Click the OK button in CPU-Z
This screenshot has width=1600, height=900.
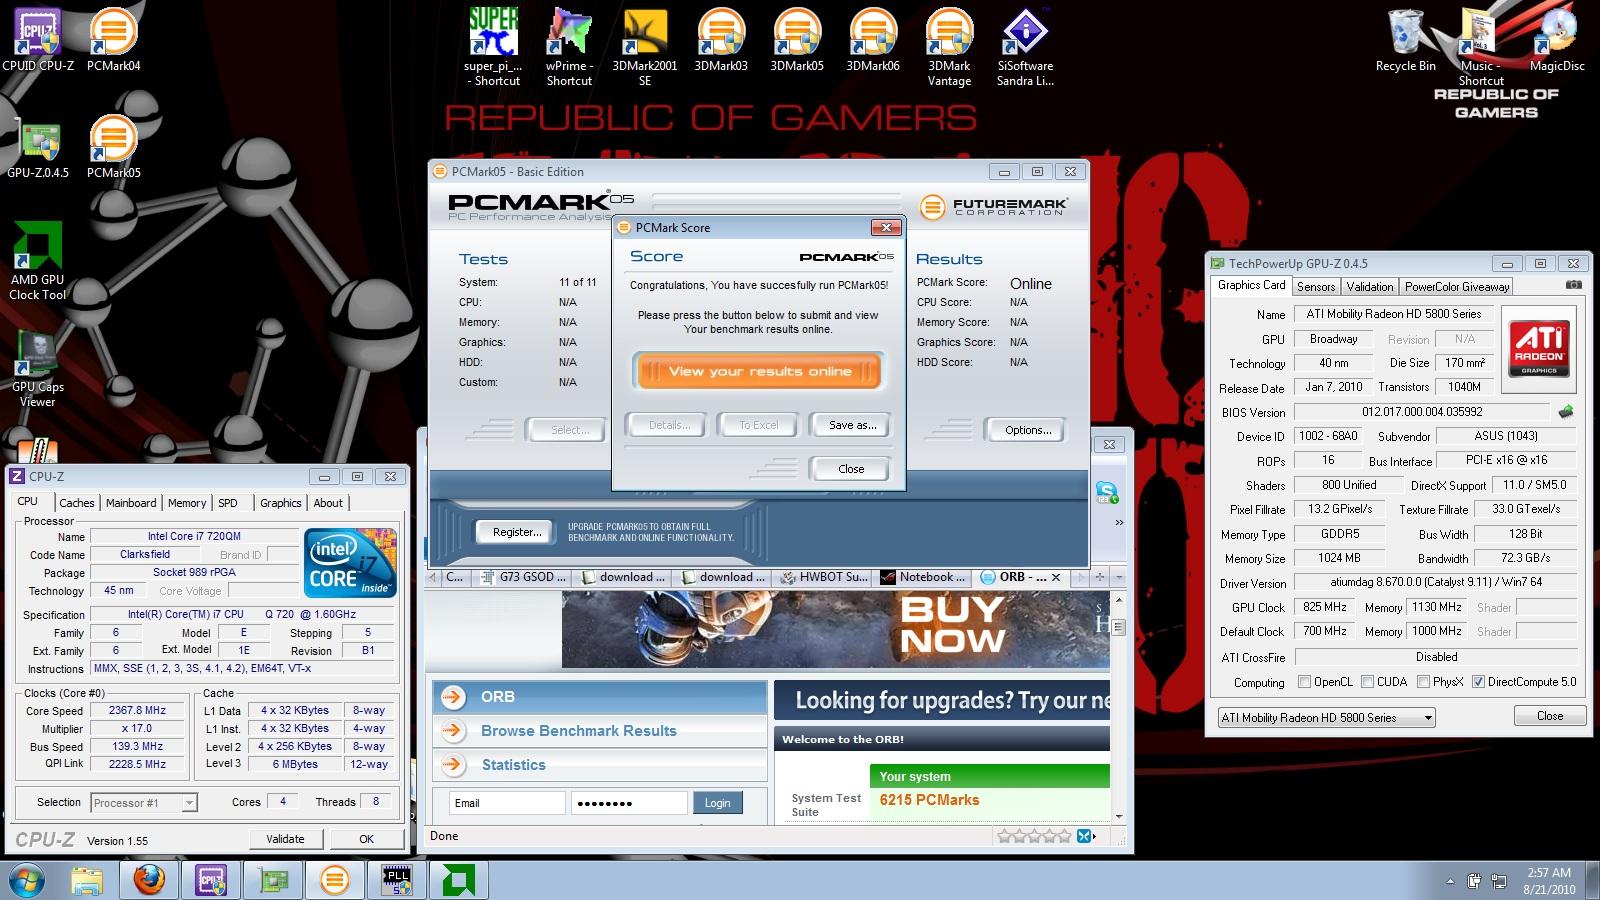367,839
